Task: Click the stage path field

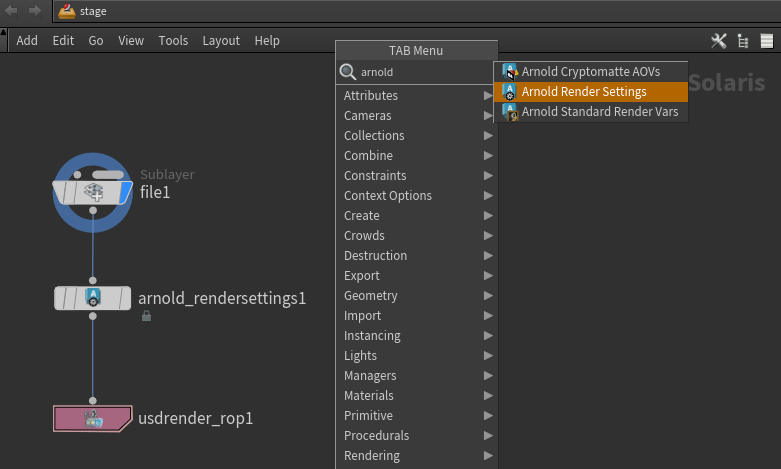Action: (417, 11)
